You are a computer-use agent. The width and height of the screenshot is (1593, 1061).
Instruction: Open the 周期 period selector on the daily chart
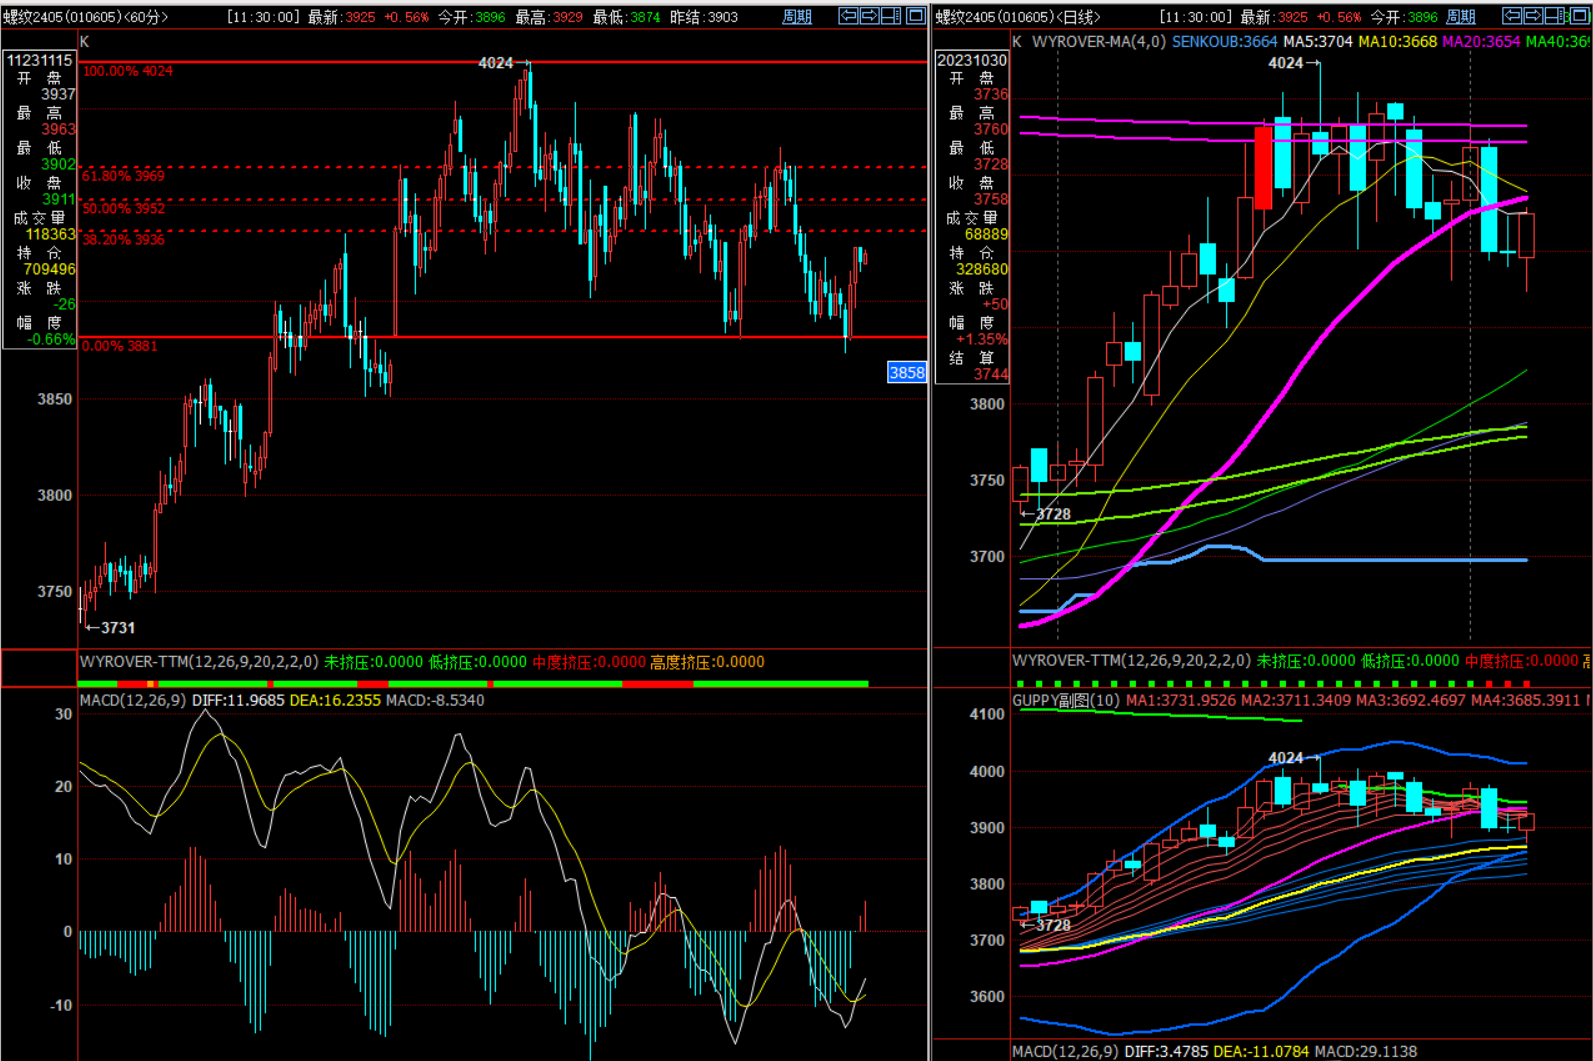click(x=1461, y=17)
